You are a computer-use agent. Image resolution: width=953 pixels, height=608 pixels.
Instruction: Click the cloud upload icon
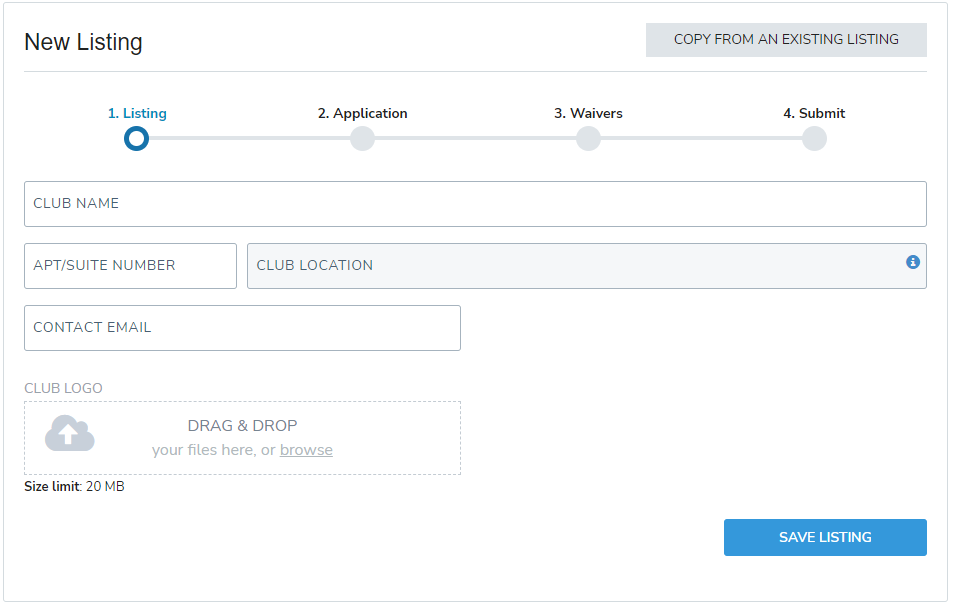tap(70, 433)
